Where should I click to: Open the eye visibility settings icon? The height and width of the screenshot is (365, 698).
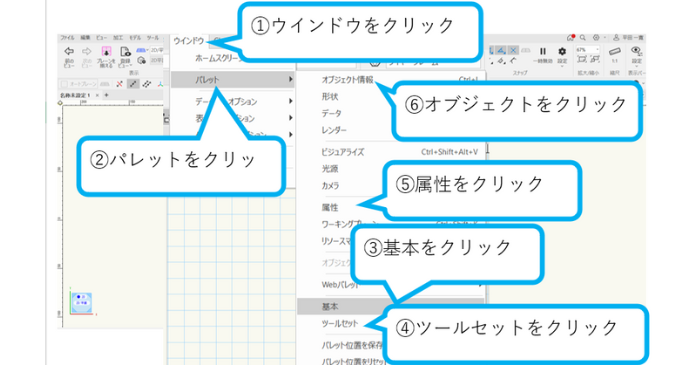tap(636, 51)
